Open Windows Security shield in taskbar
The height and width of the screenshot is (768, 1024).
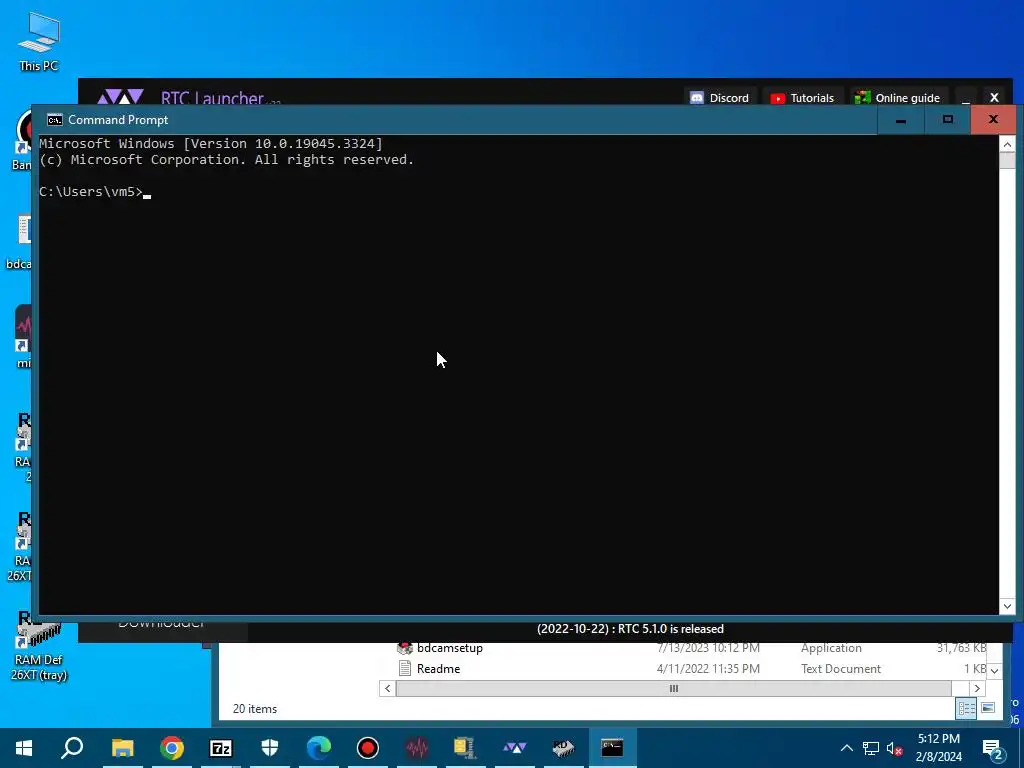[x=270, y=748]
